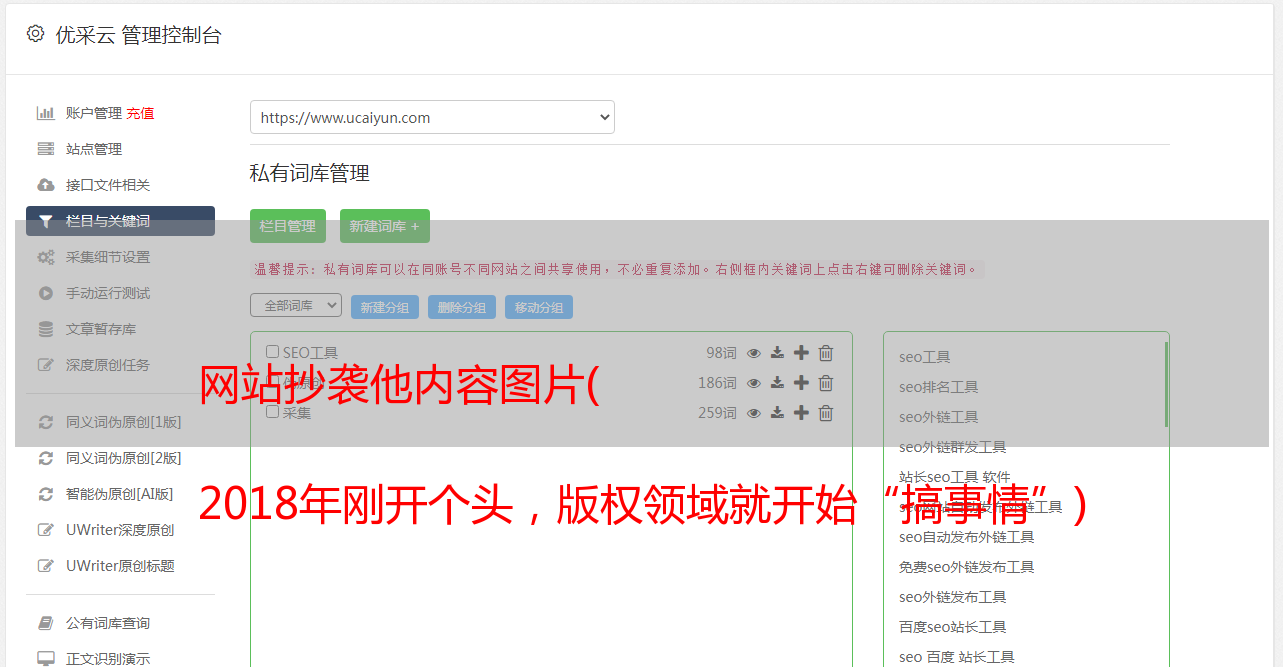Click the eye icon on the 259词 row

754,413
